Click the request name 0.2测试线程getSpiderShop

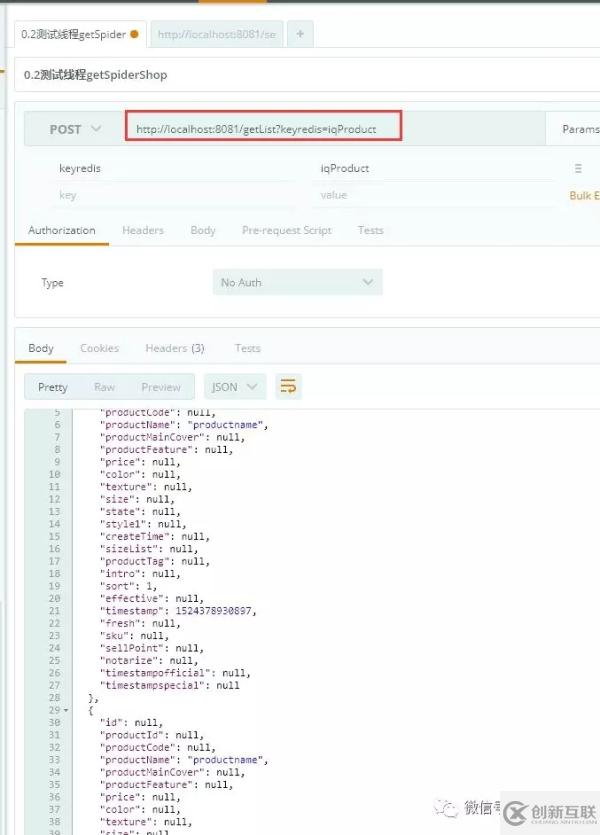tap(95, 75)
